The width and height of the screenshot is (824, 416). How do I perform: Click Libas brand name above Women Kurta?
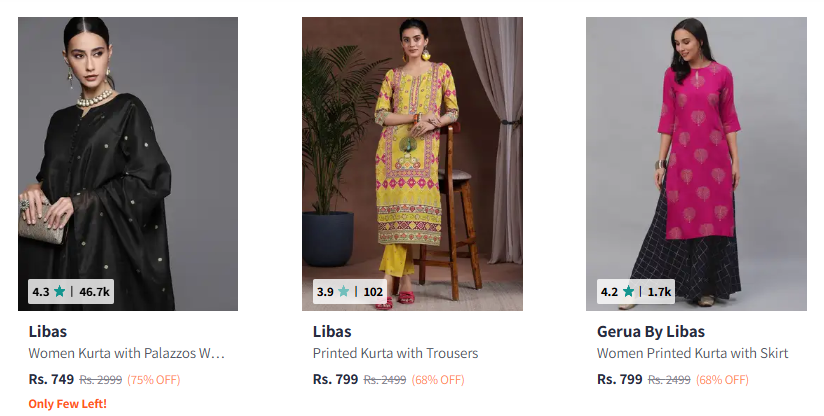[x=48, y=331]
